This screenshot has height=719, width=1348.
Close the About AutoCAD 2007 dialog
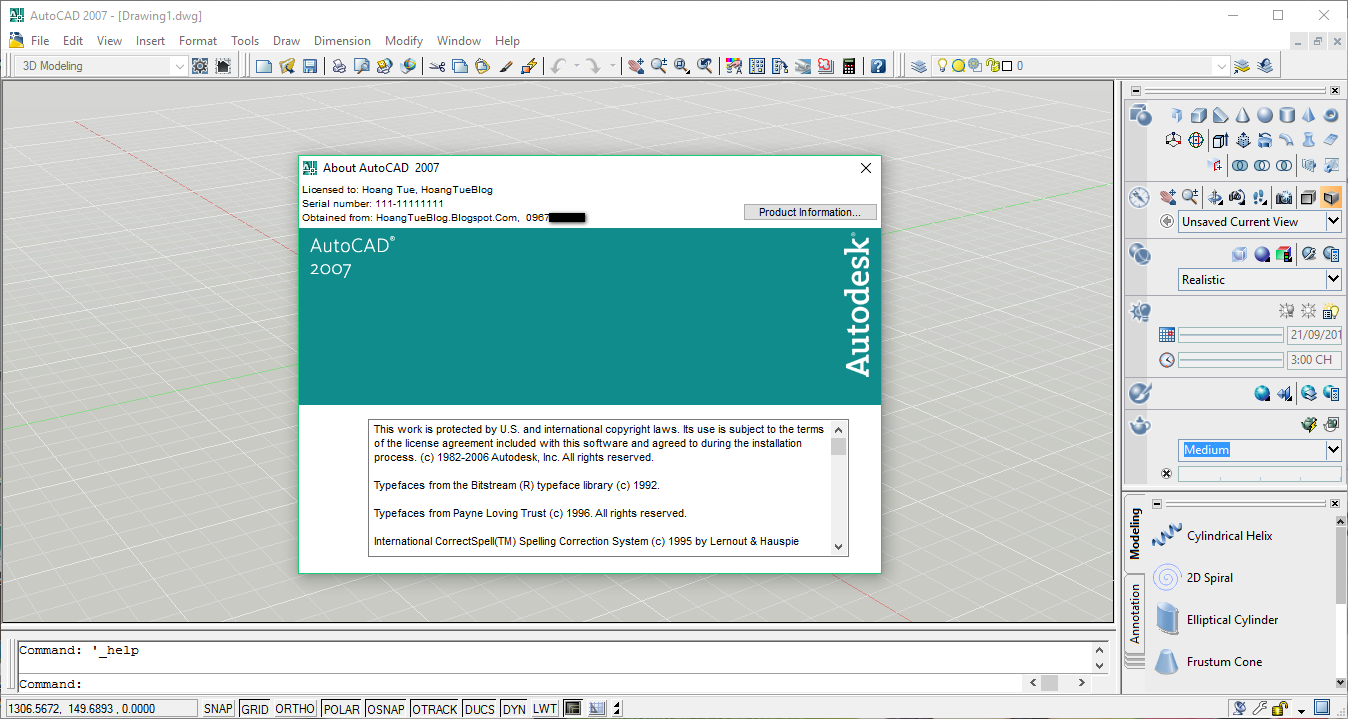click(x=866, y=168)
